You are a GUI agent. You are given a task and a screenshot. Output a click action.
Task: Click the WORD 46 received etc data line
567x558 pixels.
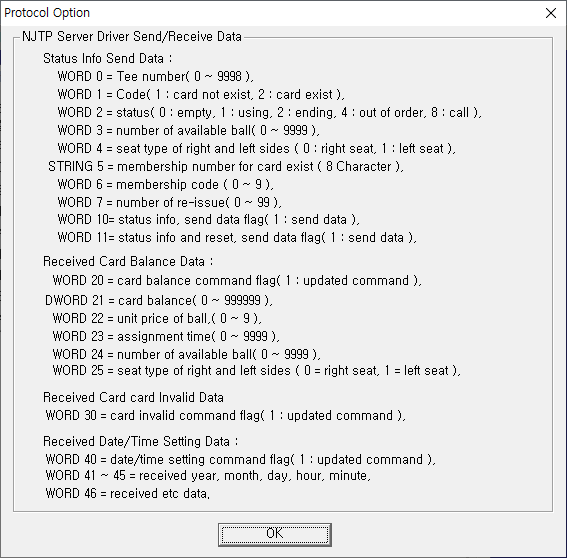(x=128, y=494)
